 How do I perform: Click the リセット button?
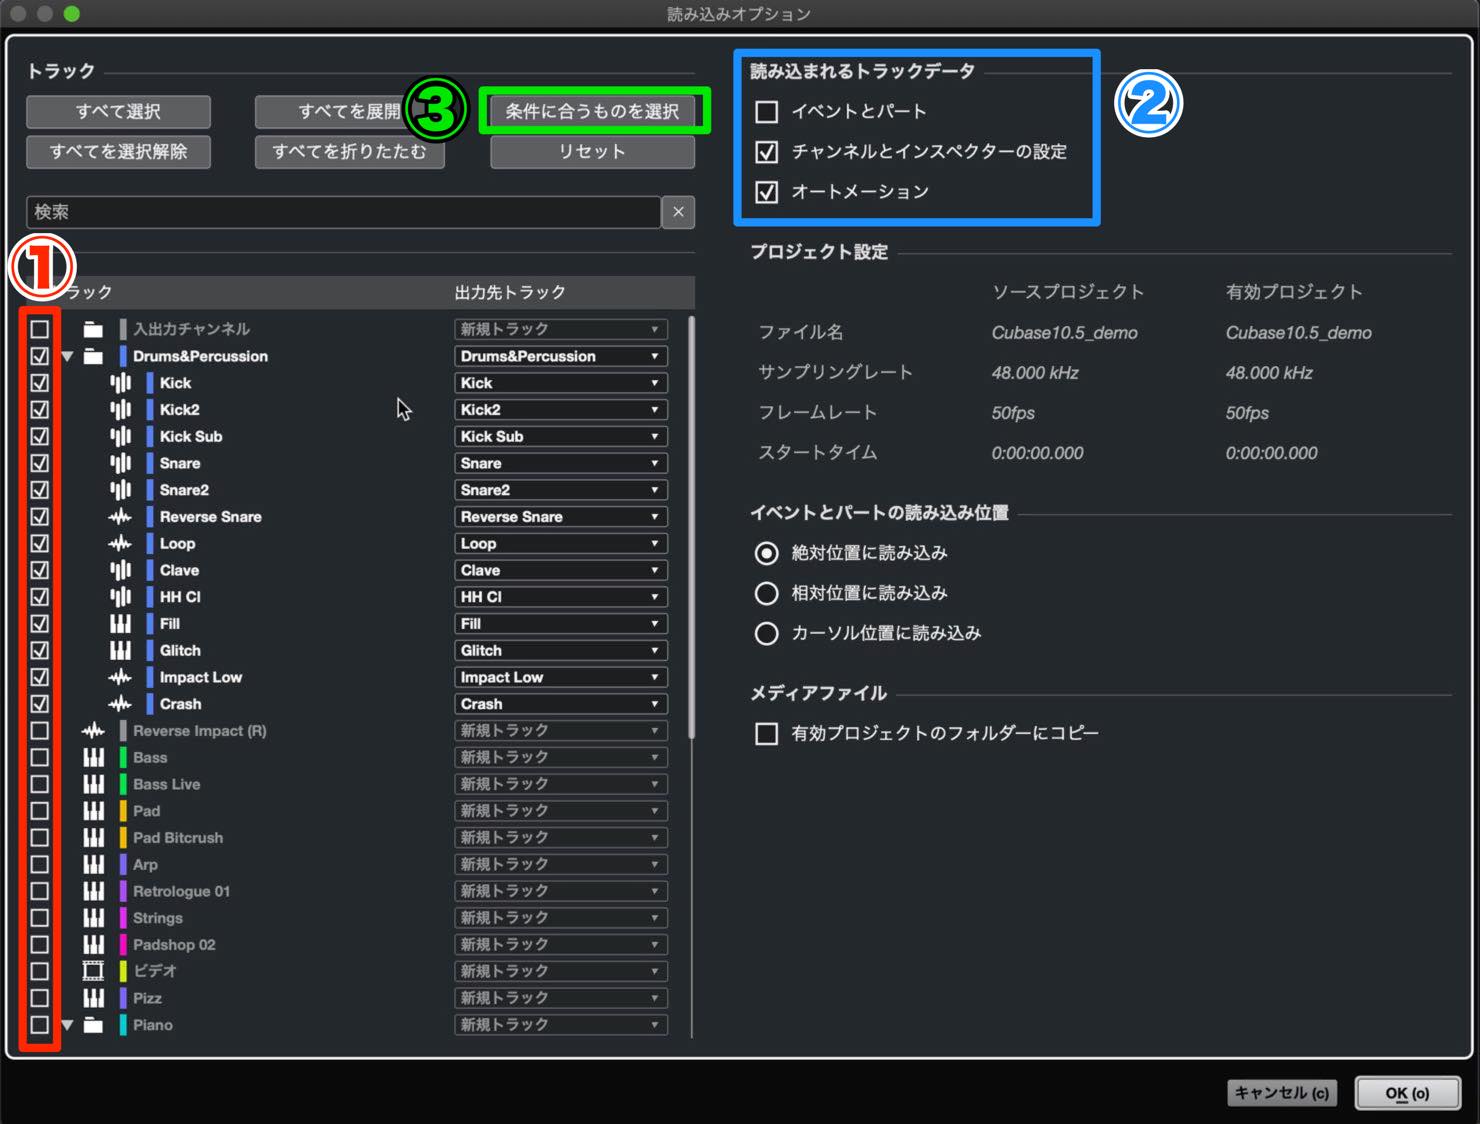(x=593, y=151)
